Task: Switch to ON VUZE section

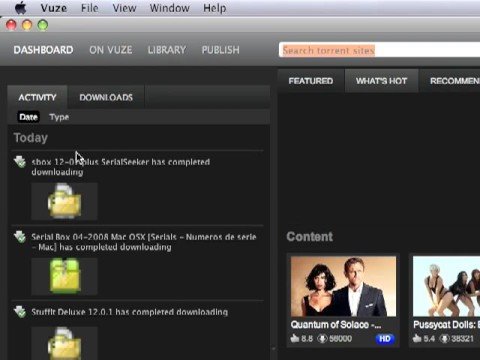Action: [111, 50]
